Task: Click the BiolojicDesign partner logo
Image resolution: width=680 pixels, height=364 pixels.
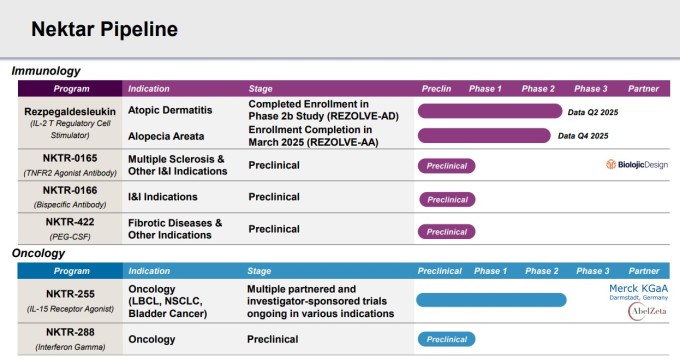Action: pos(637,164)
